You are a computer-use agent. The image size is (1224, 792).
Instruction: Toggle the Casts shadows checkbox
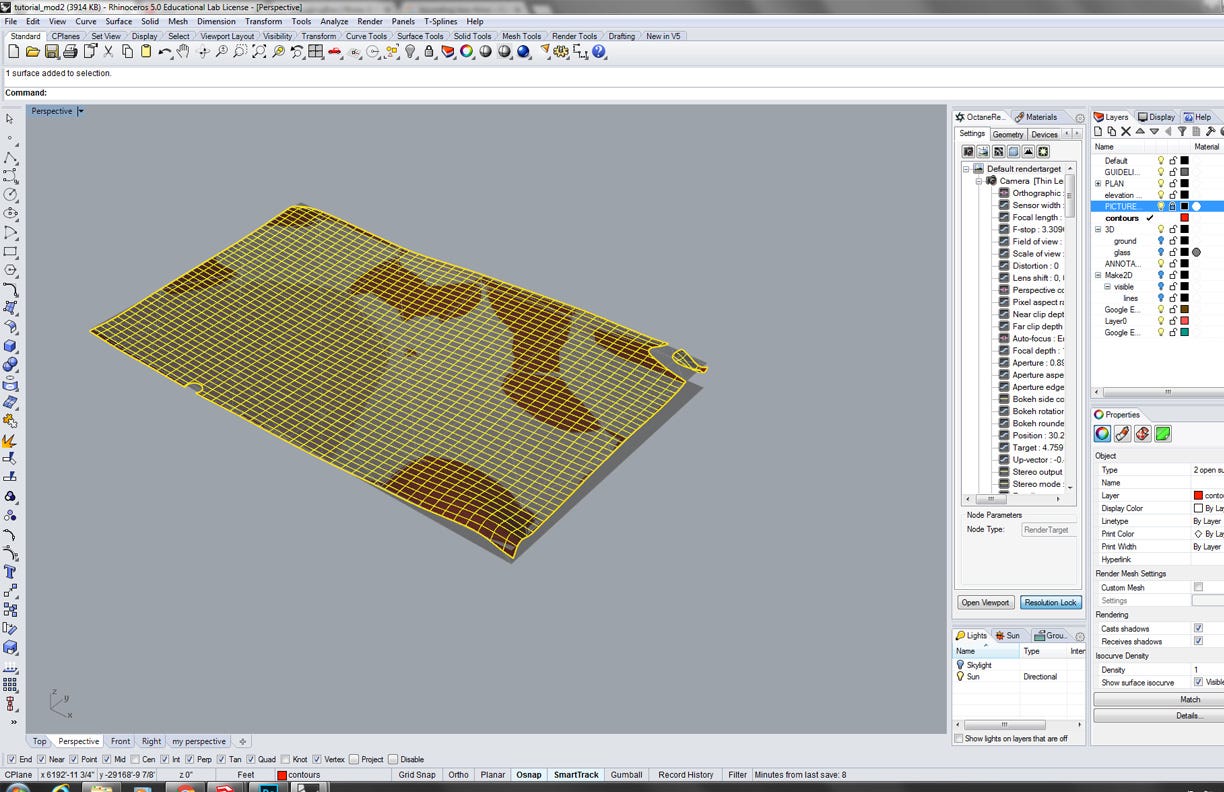click(x=1198, y=629)
